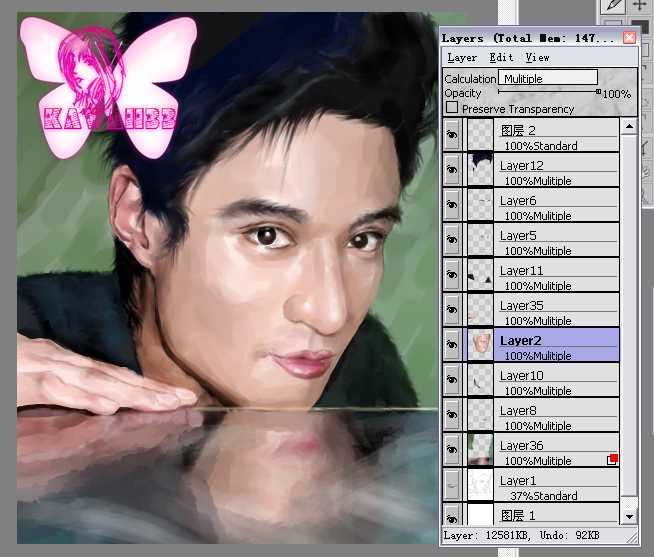Hide Layer8 with the eye icon
Screen dimensions: 654x557
point(452,415)
